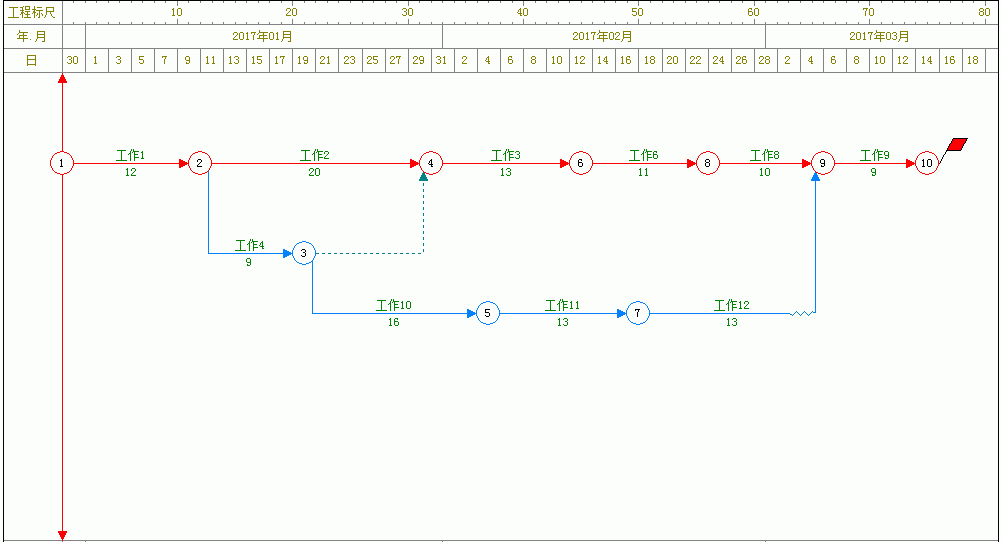The height and width of the screenshot is (542, 1001).
Task: Select blue node 5 circle
Action: point(487,314)
